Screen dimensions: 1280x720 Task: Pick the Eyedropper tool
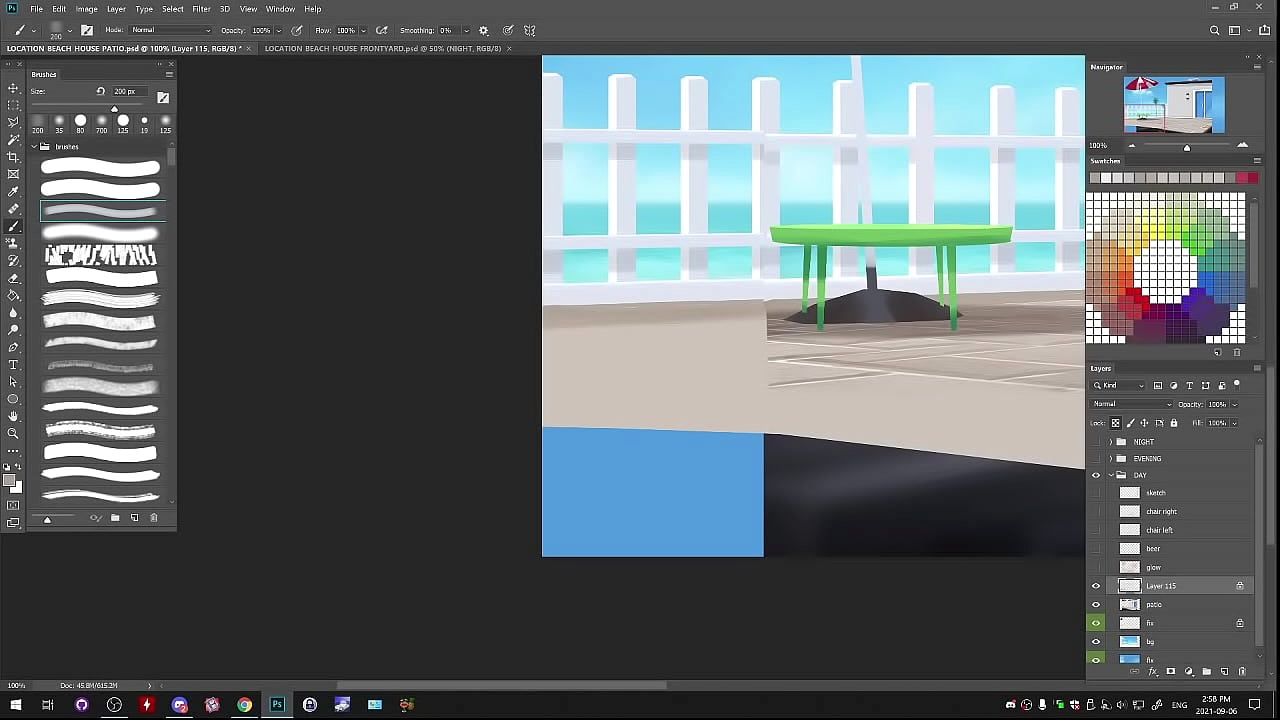(13, 192)
